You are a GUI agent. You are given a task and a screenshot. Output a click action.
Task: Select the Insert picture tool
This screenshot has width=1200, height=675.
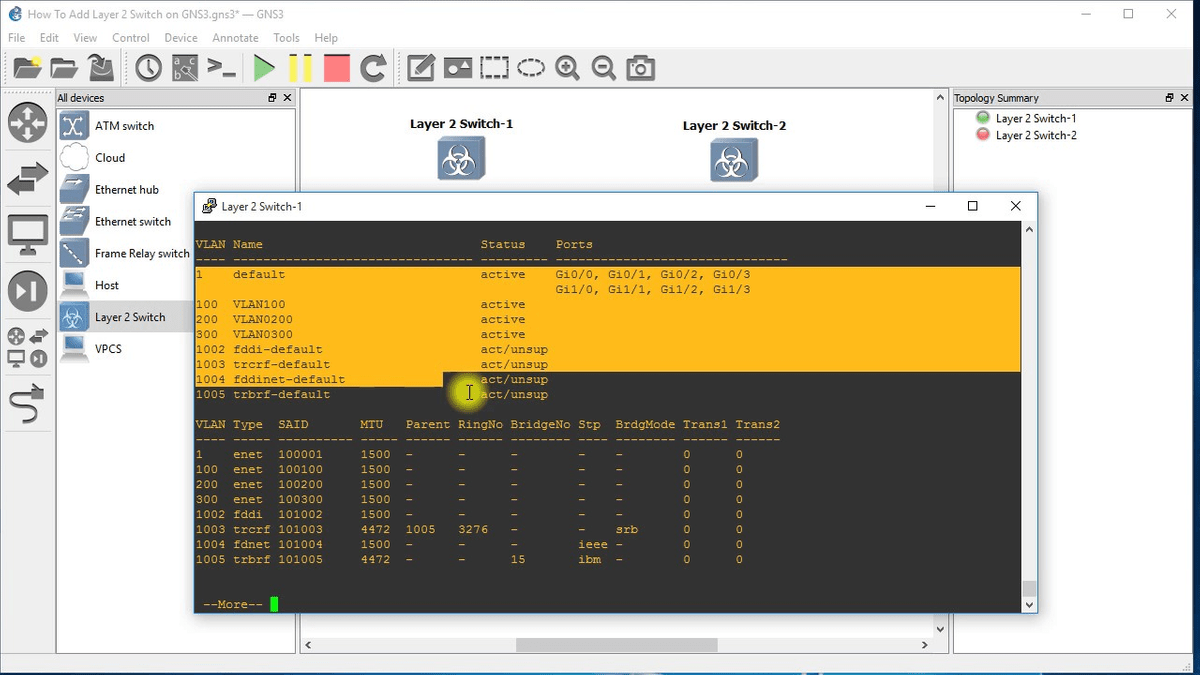(x=458, y=68)
